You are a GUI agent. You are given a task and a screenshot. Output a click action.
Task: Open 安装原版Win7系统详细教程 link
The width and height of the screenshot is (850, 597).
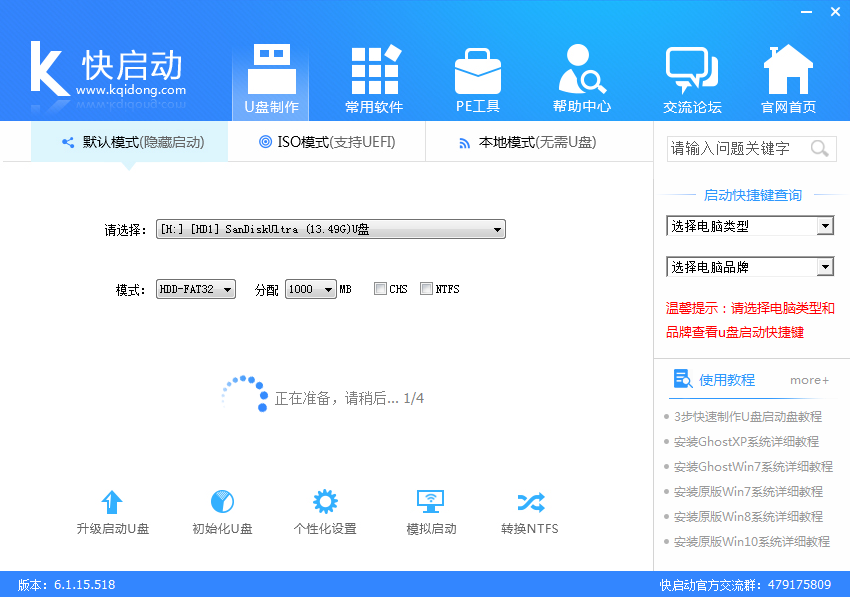pyautogui.click(x=748, y=491)
